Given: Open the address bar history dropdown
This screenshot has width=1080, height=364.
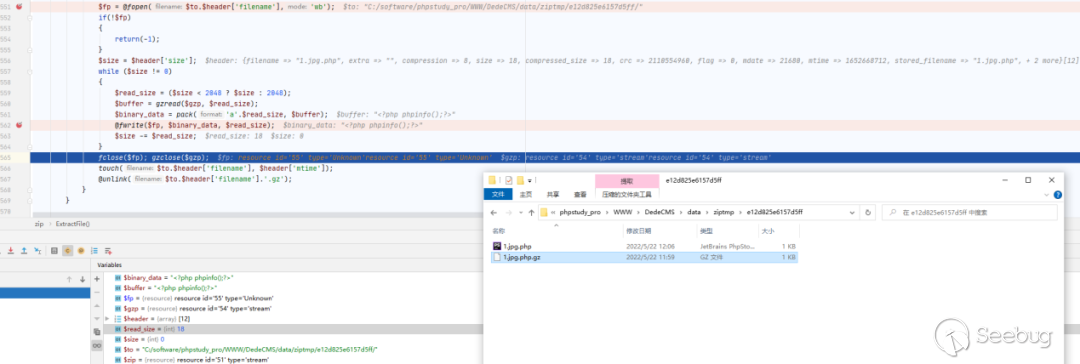Looking at the screenshot, I should click(852, 212).
